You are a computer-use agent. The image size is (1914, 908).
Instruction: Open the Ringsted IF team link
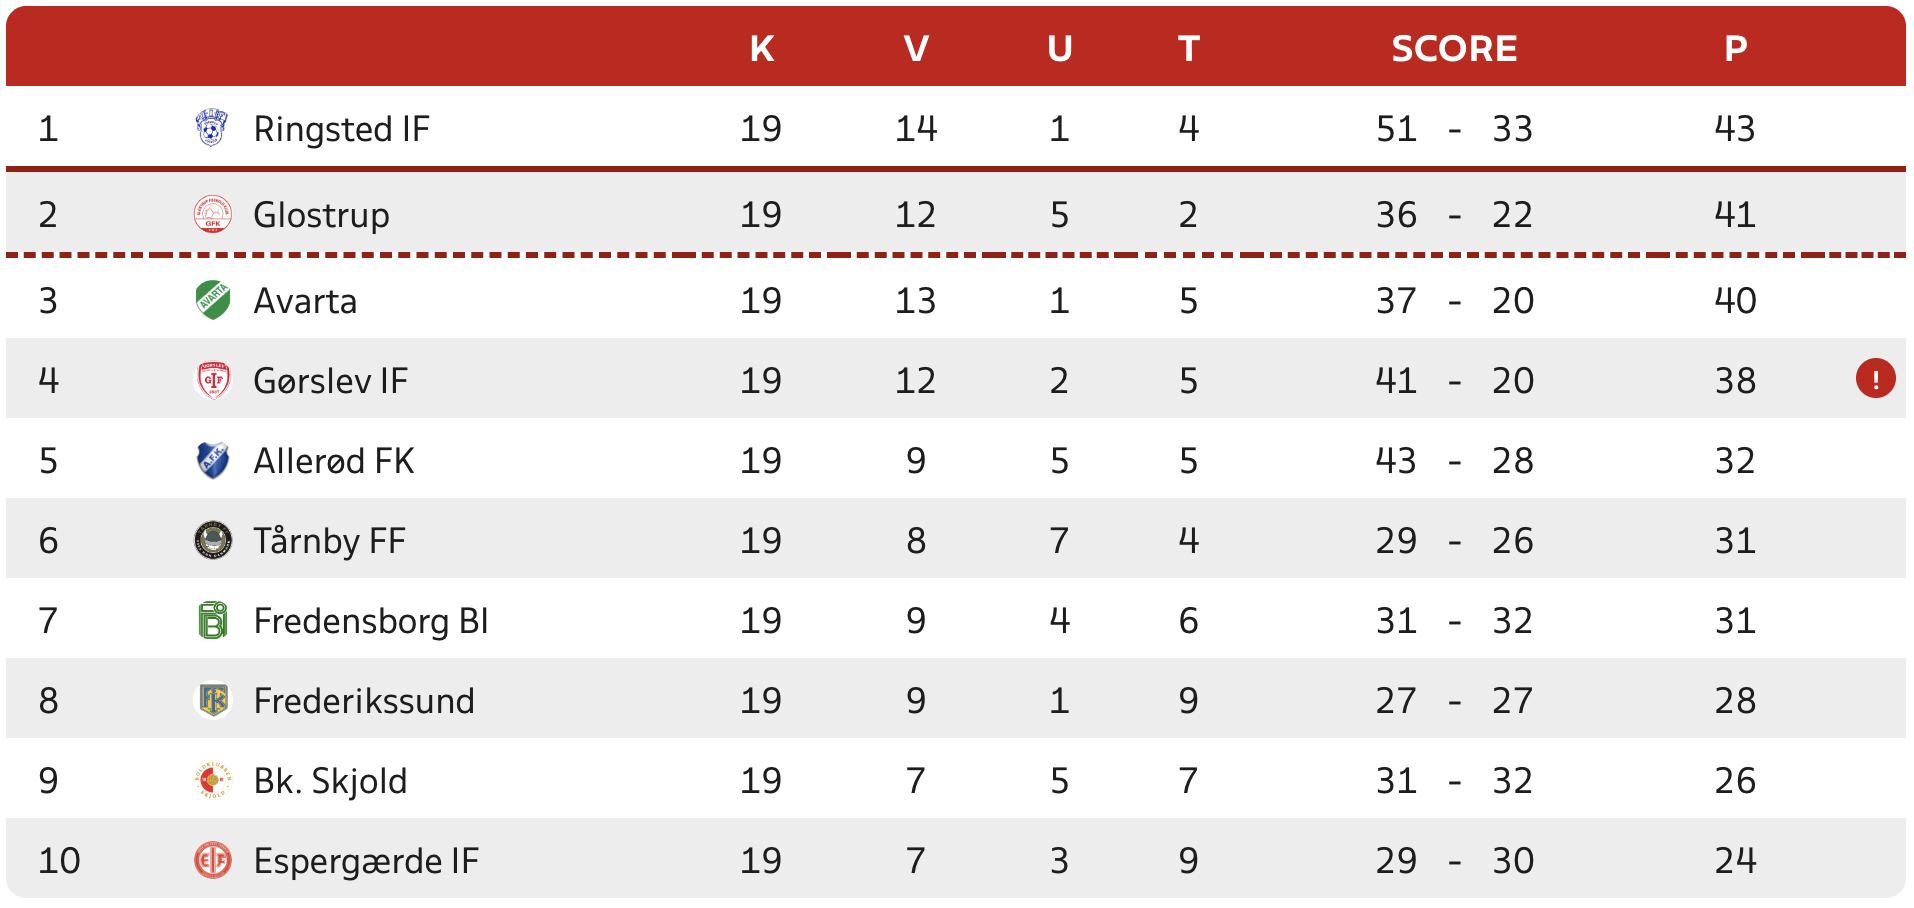tap(341, 129)
